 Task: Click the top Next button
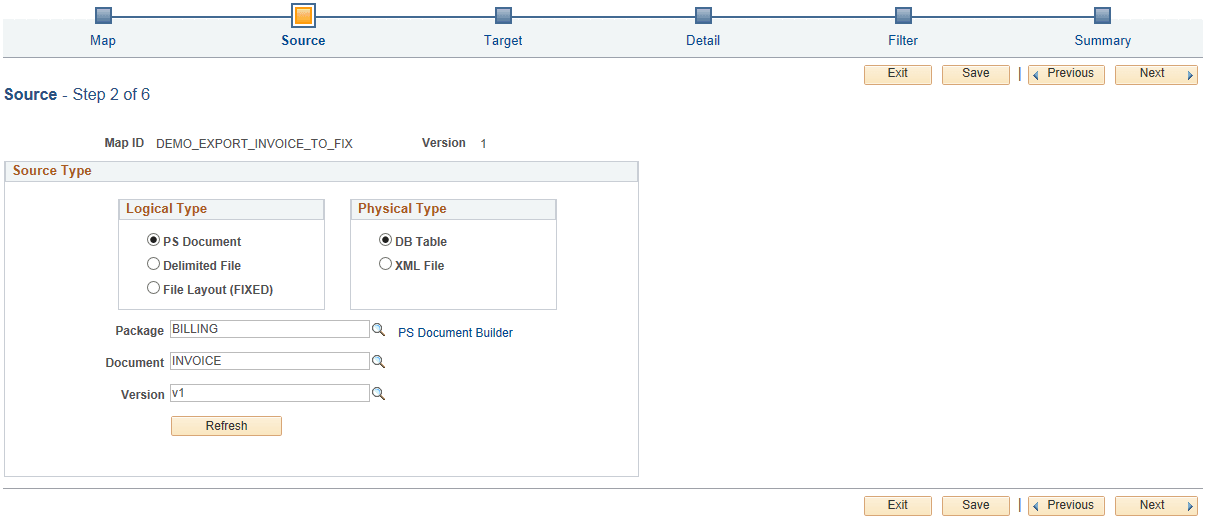(x=1156, y=74)
